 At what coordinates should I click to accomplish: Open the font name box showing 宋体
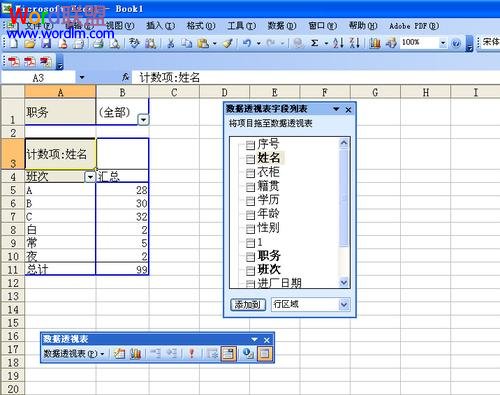tap(490, 42)
